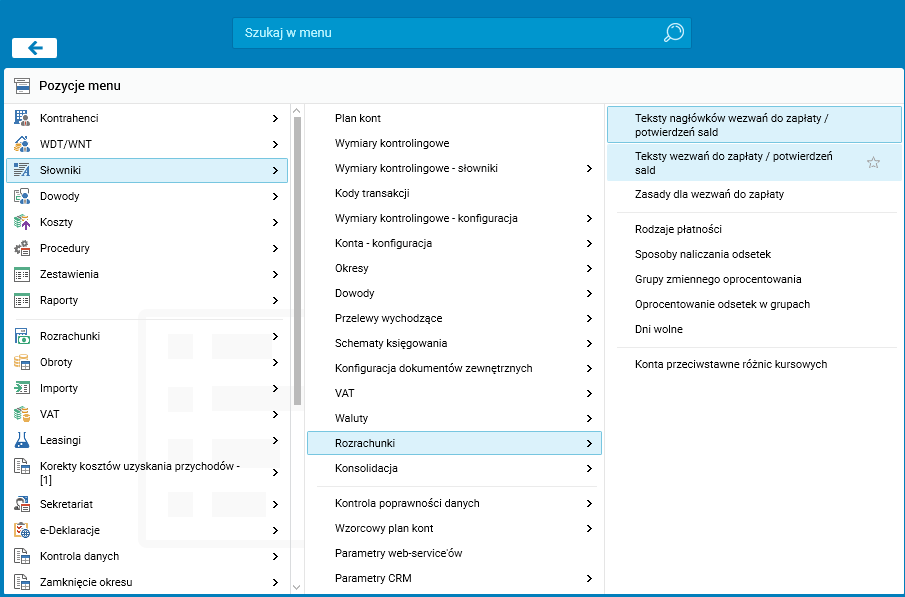905x597 pixels.
Task: Click Zasady dla wezwań do zapłaty
Action: (709, 194)
